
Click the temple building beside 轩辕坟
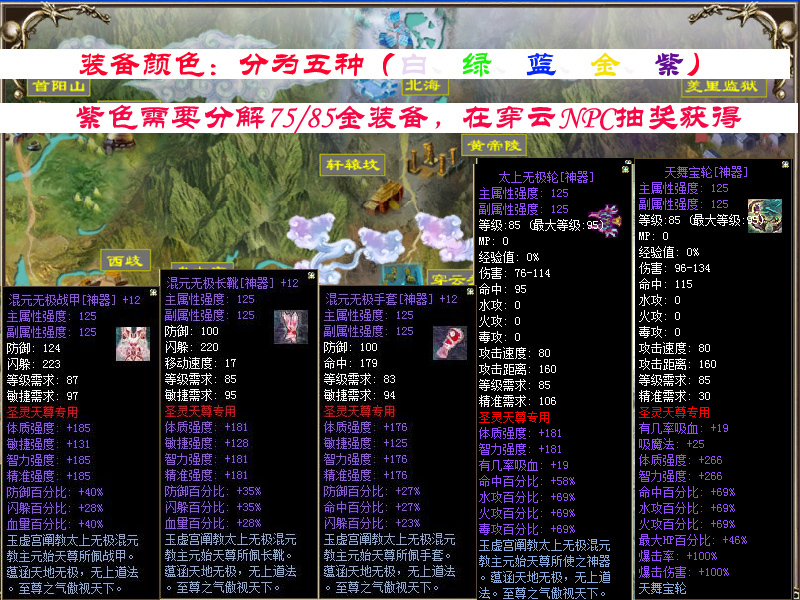(x=387, y=197)
